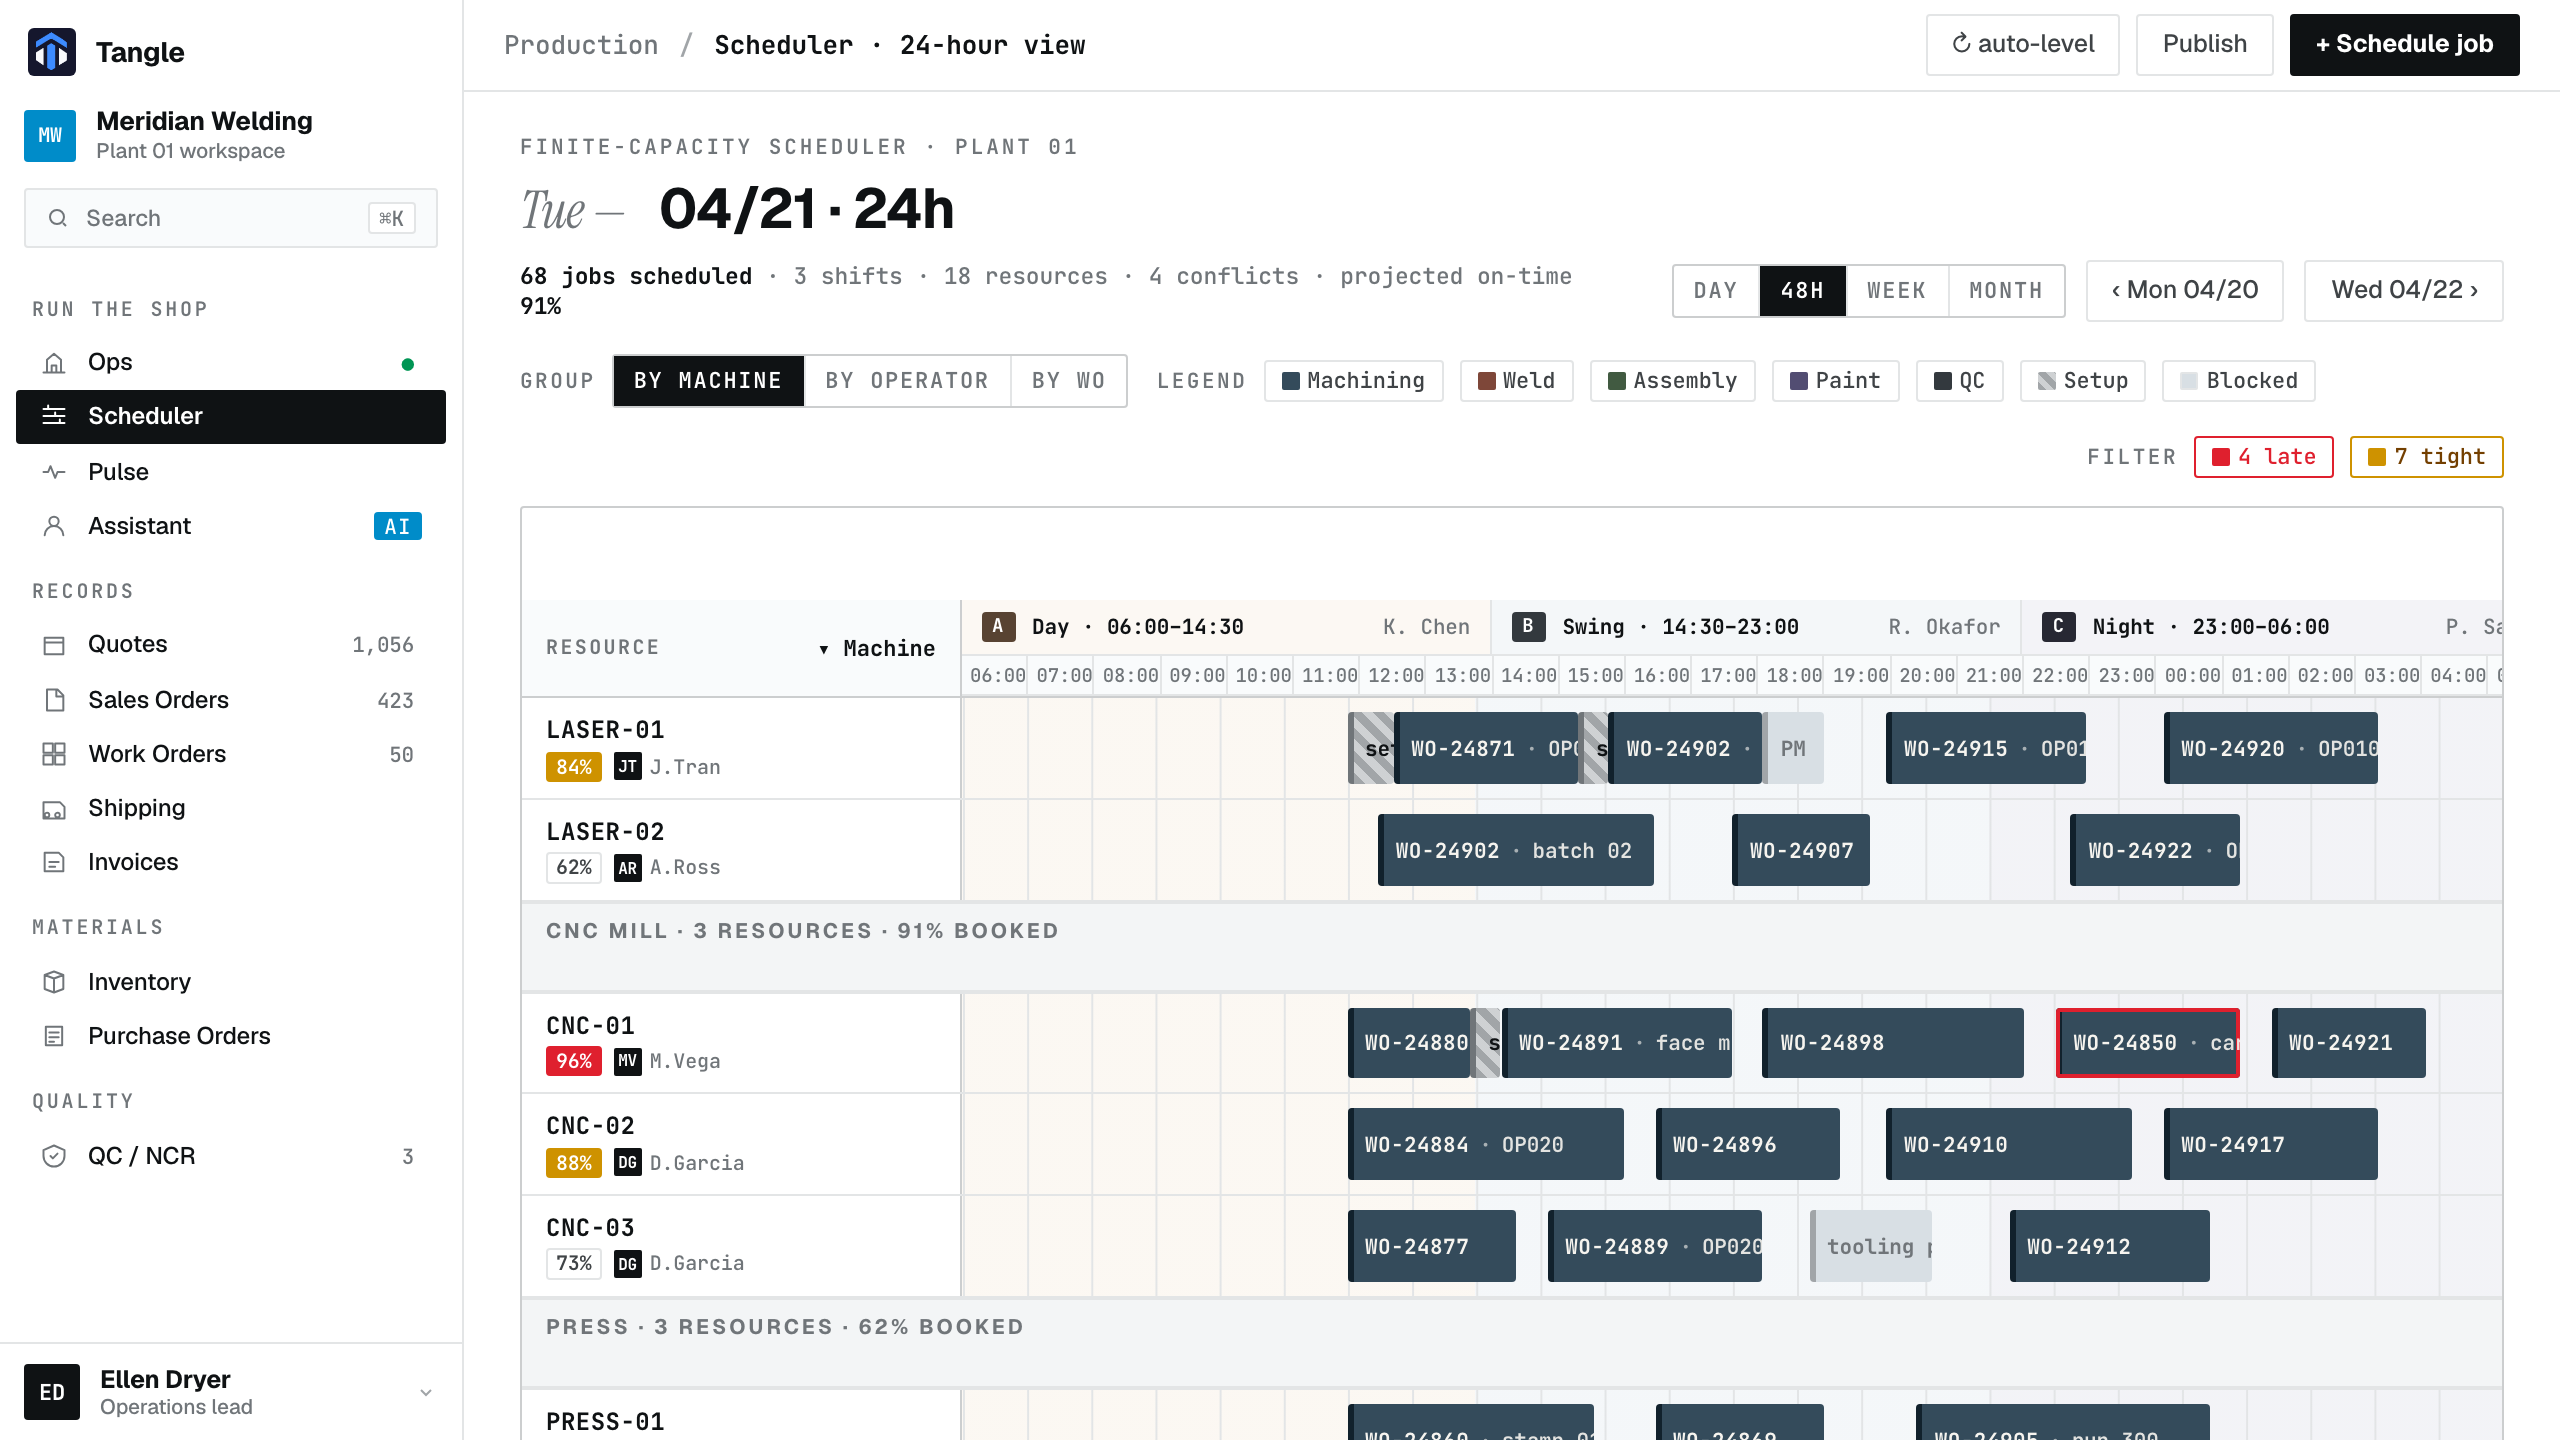Click the 88% utilization badge on CNC-02
The width and height of the screenshot is (2560, 1440).
tap(573, 1162)
